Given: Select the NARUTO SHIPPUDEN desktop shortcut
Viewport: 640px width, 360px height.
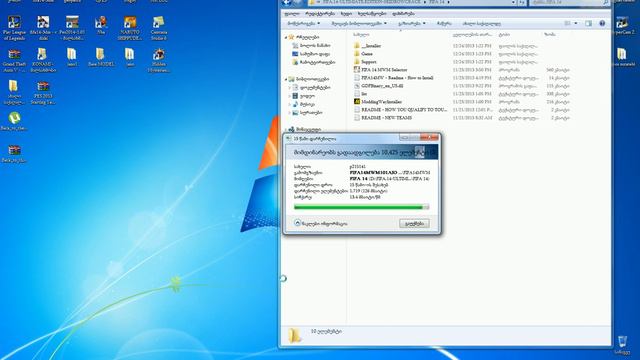Looking at the screenshot, I should point(130,28).
